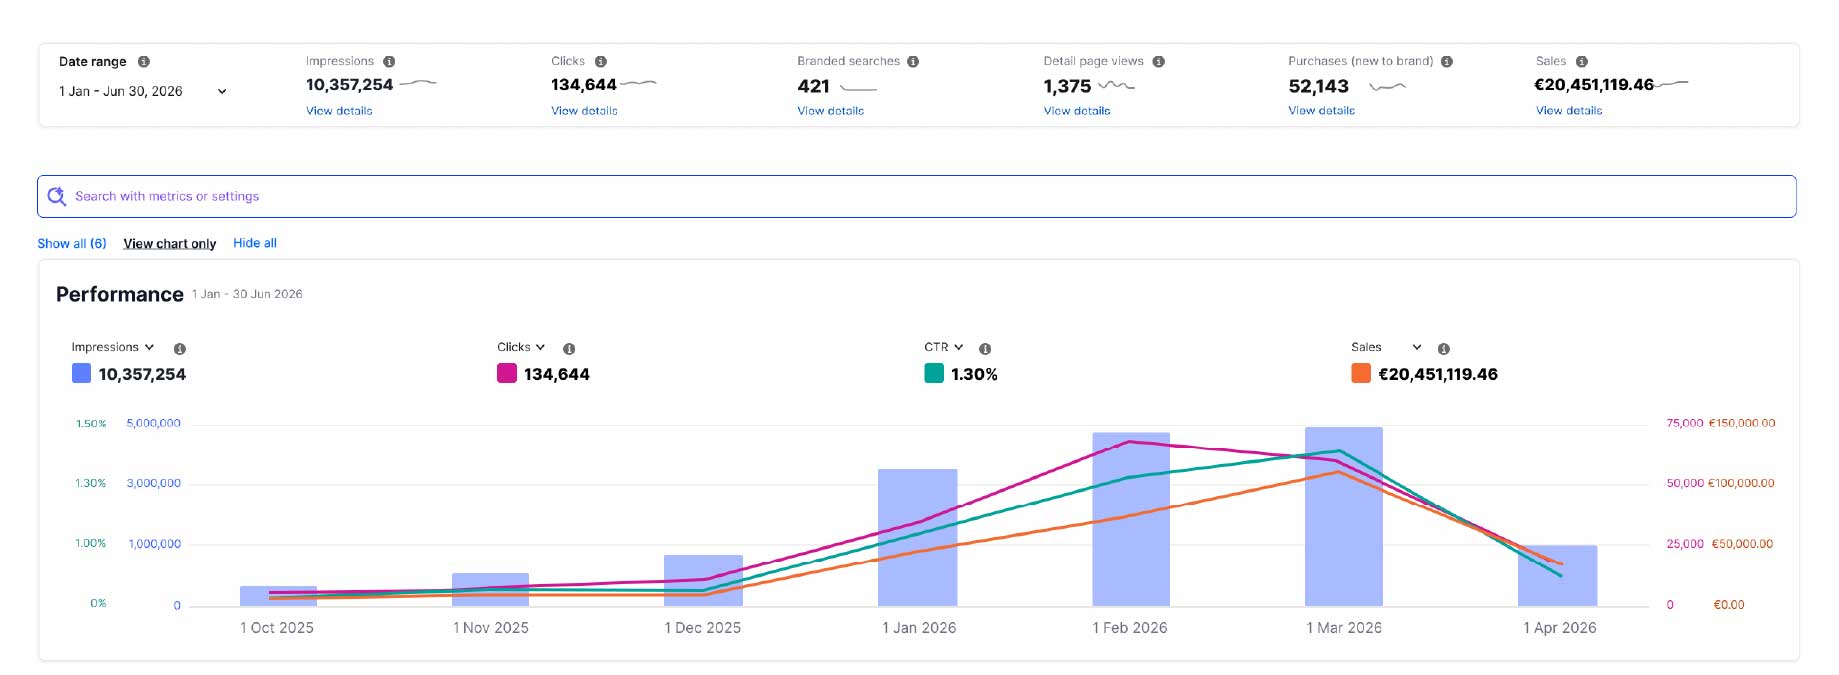Viewport: 1839px width, 675px height.
Task: Select the View chart only option
Action: (170, 243)
